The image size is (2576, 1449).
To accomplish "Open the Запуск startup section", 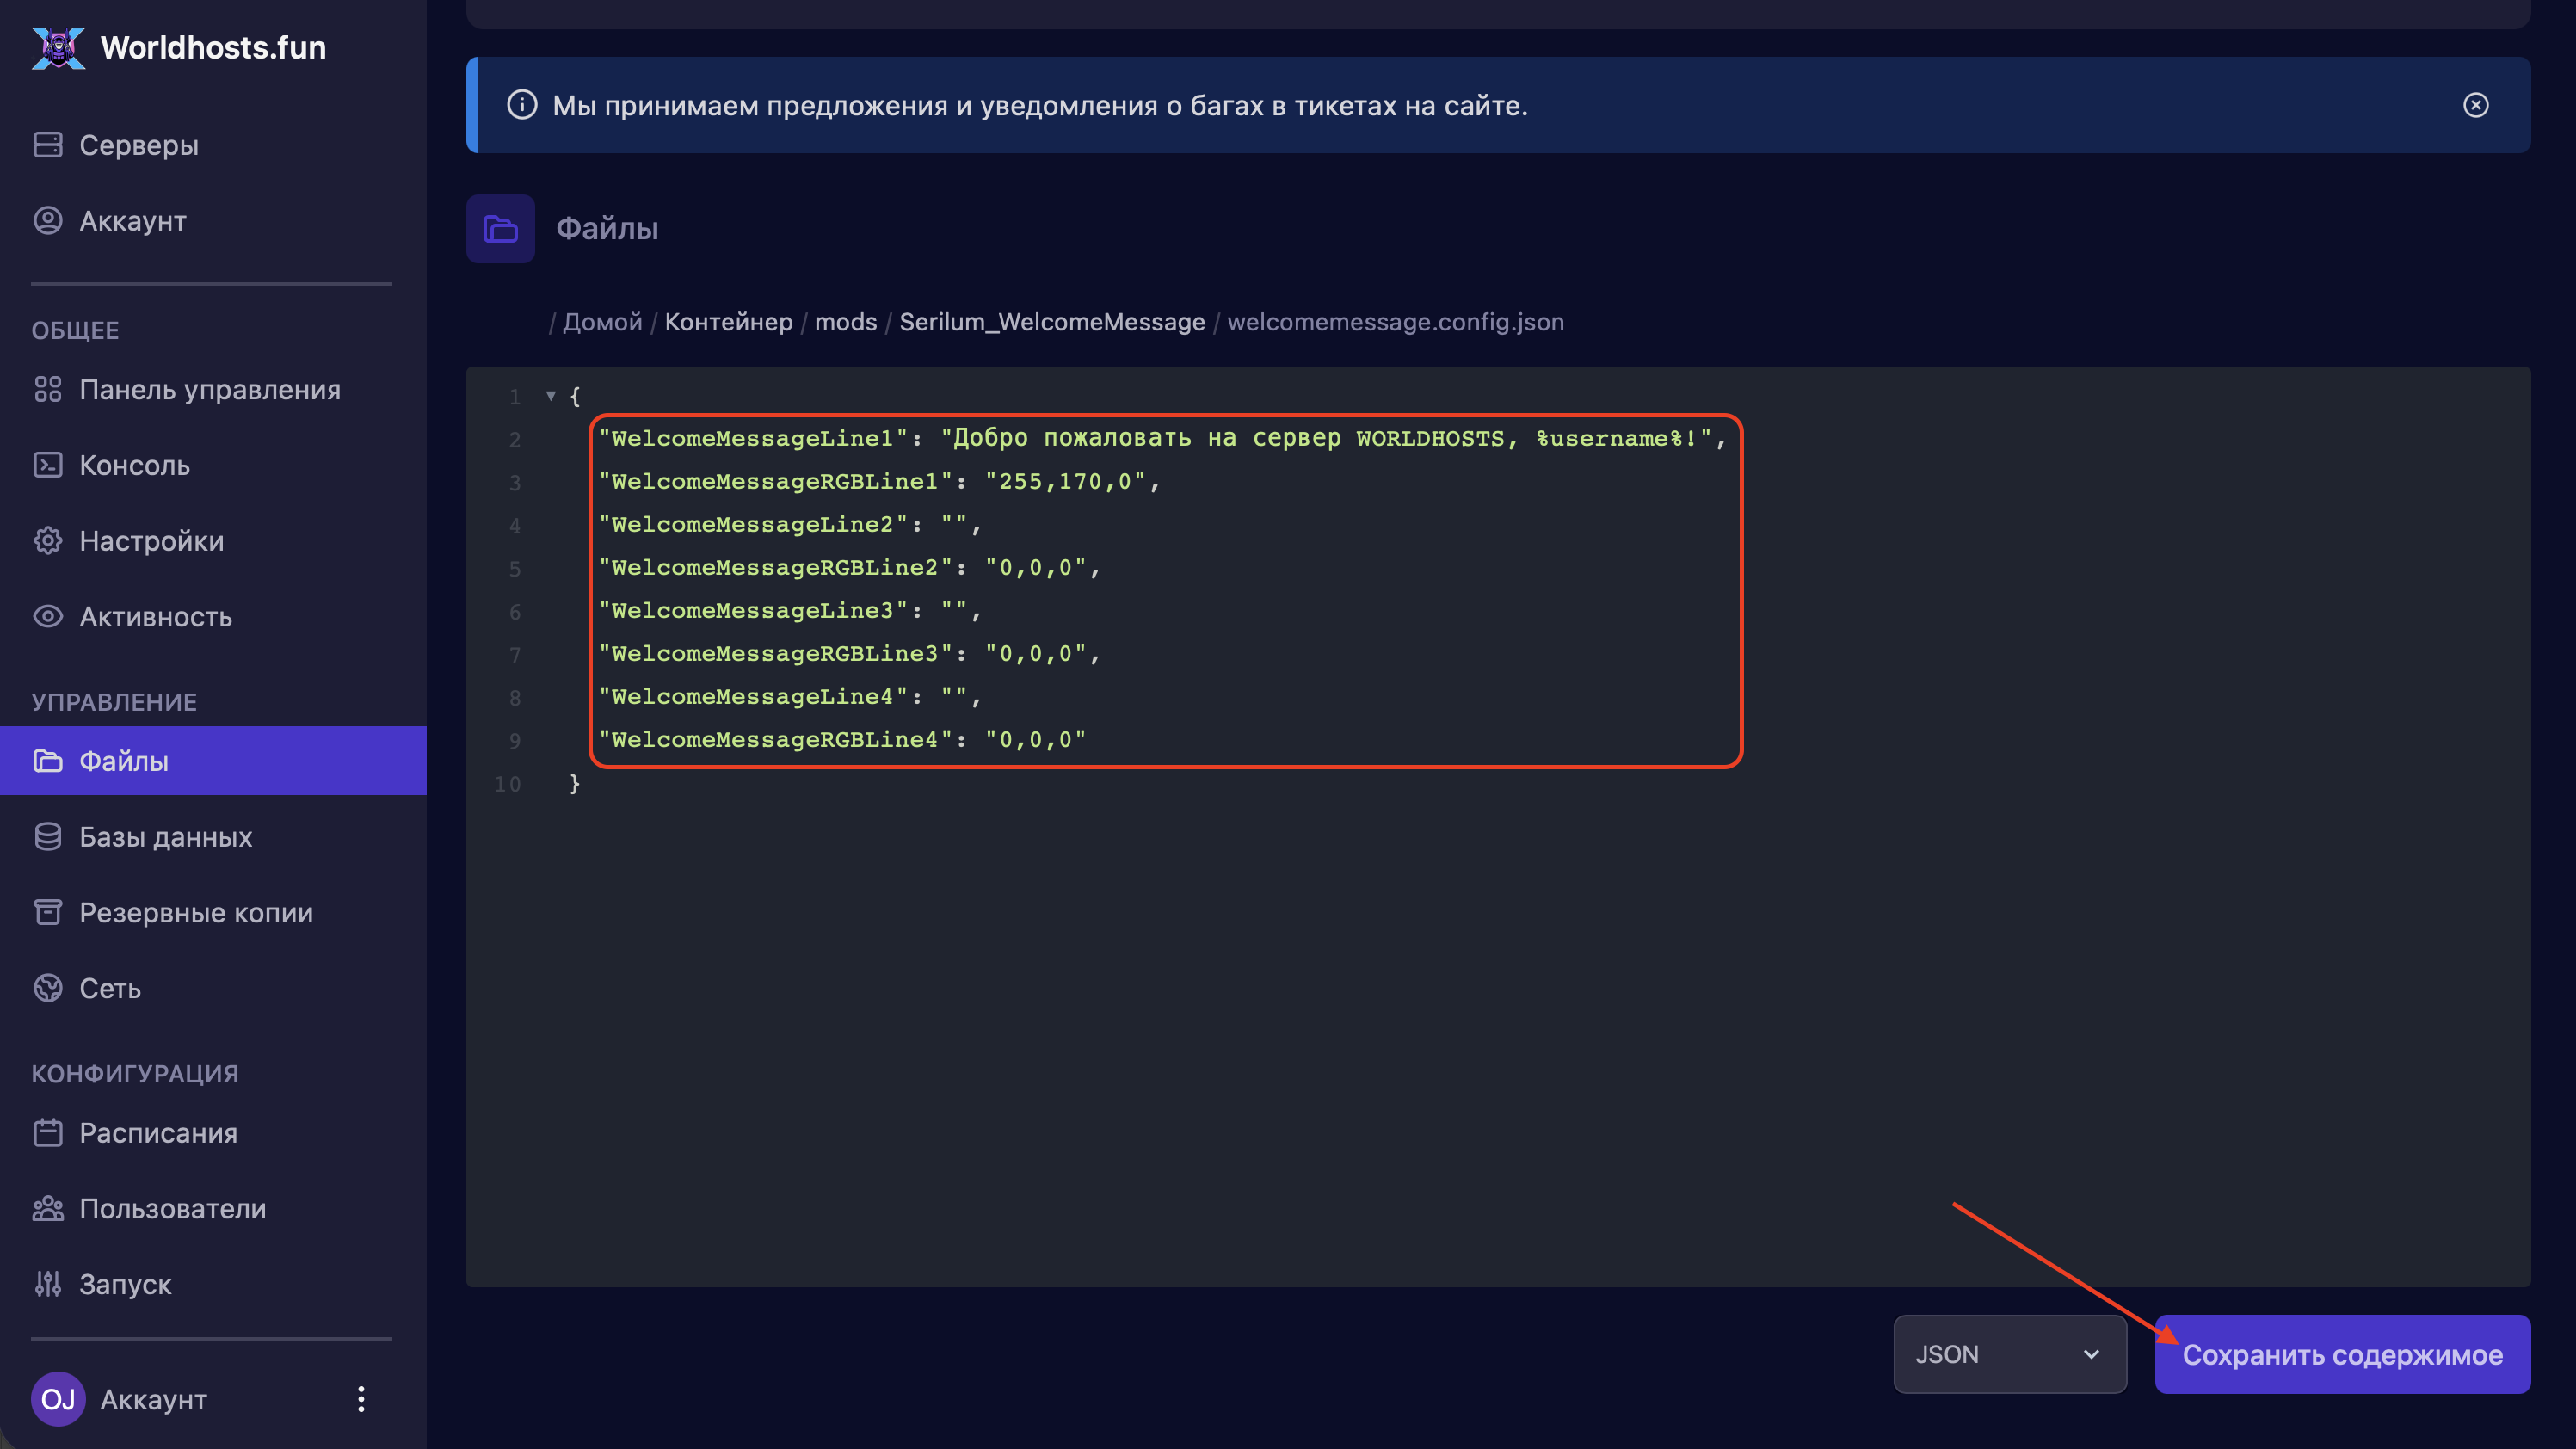I will pyautogui.click(x=125, y=1284).
